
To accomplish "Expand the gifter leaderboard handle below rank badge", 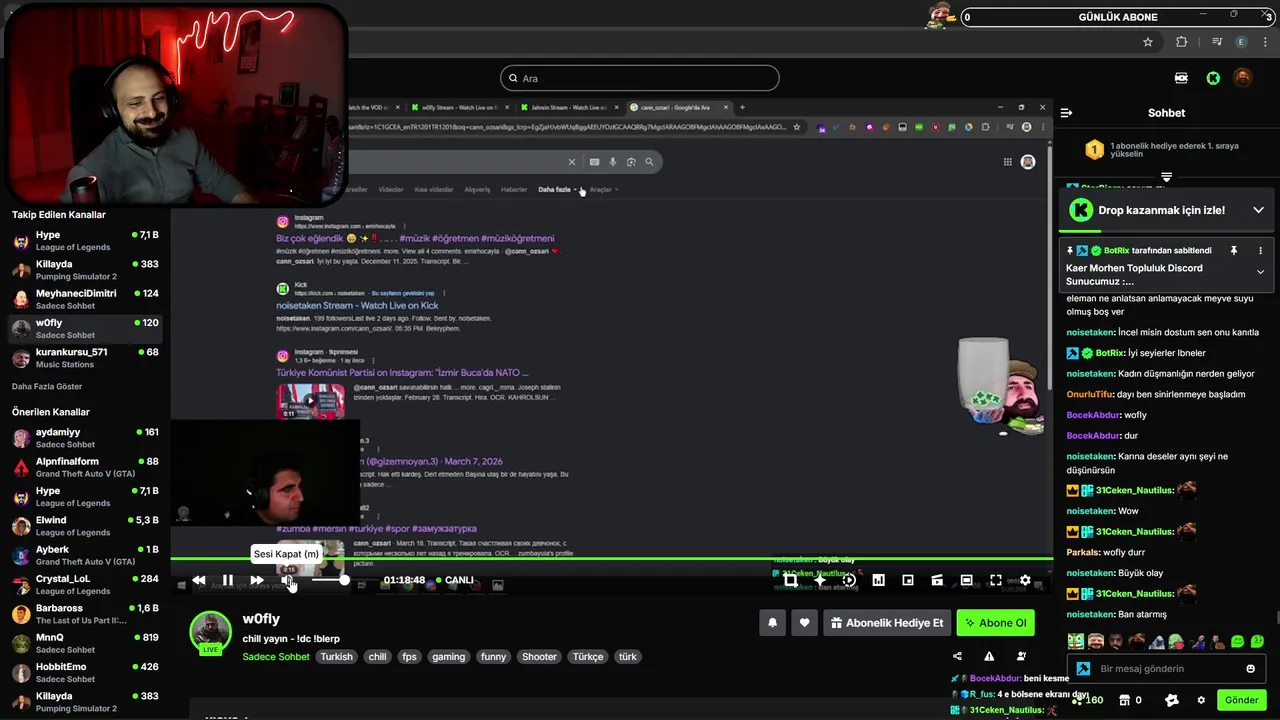I will pyautogui.click(x=1166, y=177).
